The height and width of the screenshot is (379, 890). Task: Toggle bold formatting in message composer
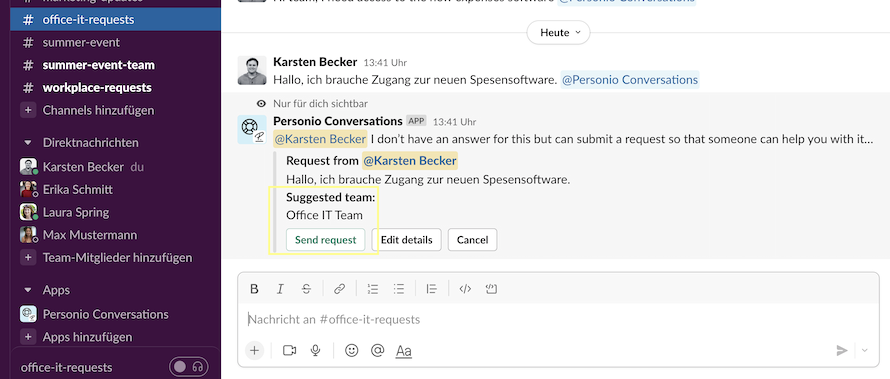pos(254,289)
